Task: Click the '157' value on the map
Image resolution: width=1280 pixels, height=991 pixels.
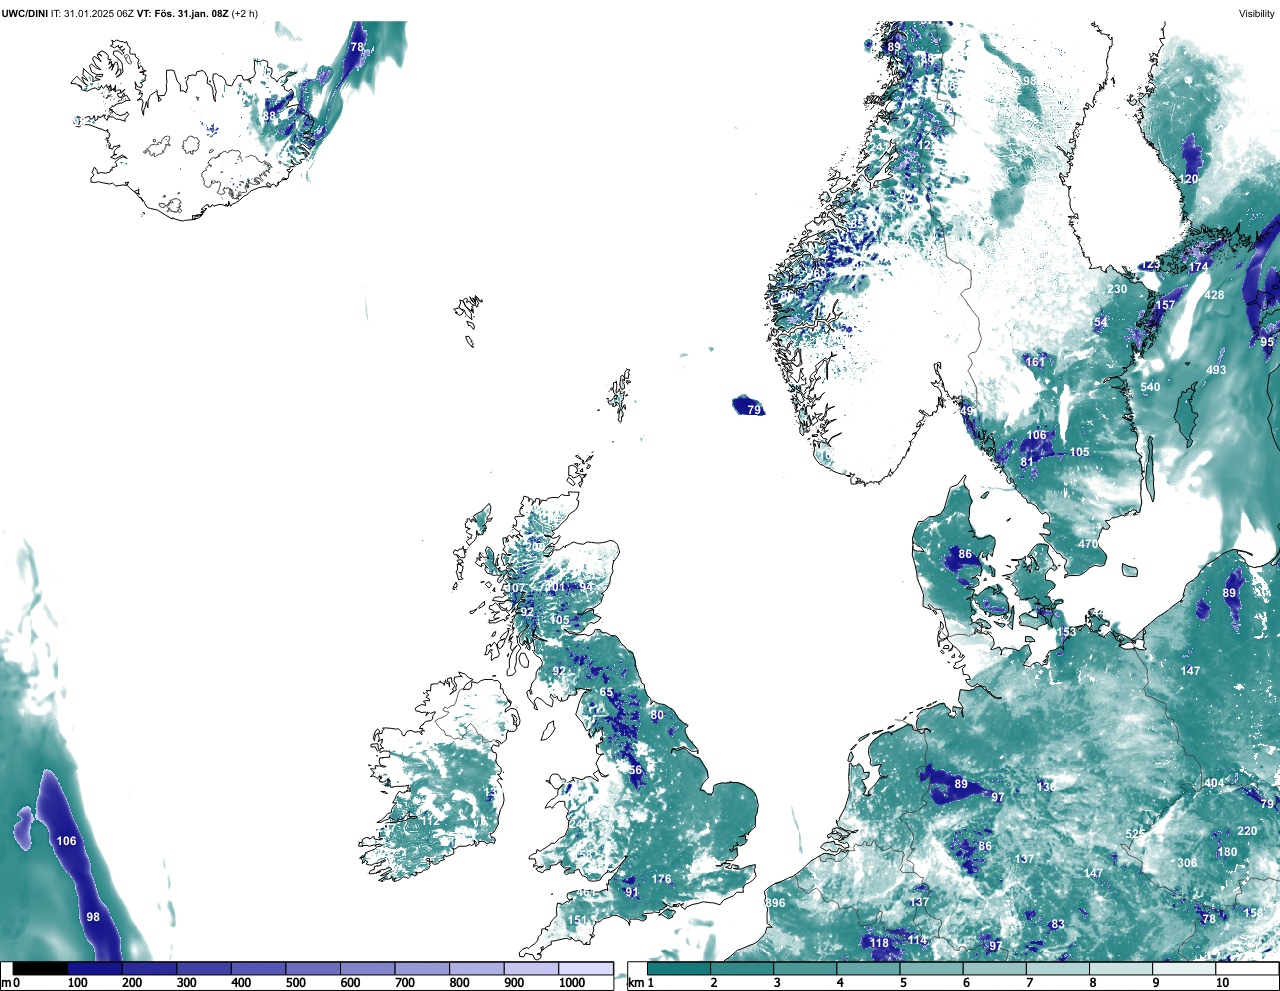Action: (x=1166, y=305)
